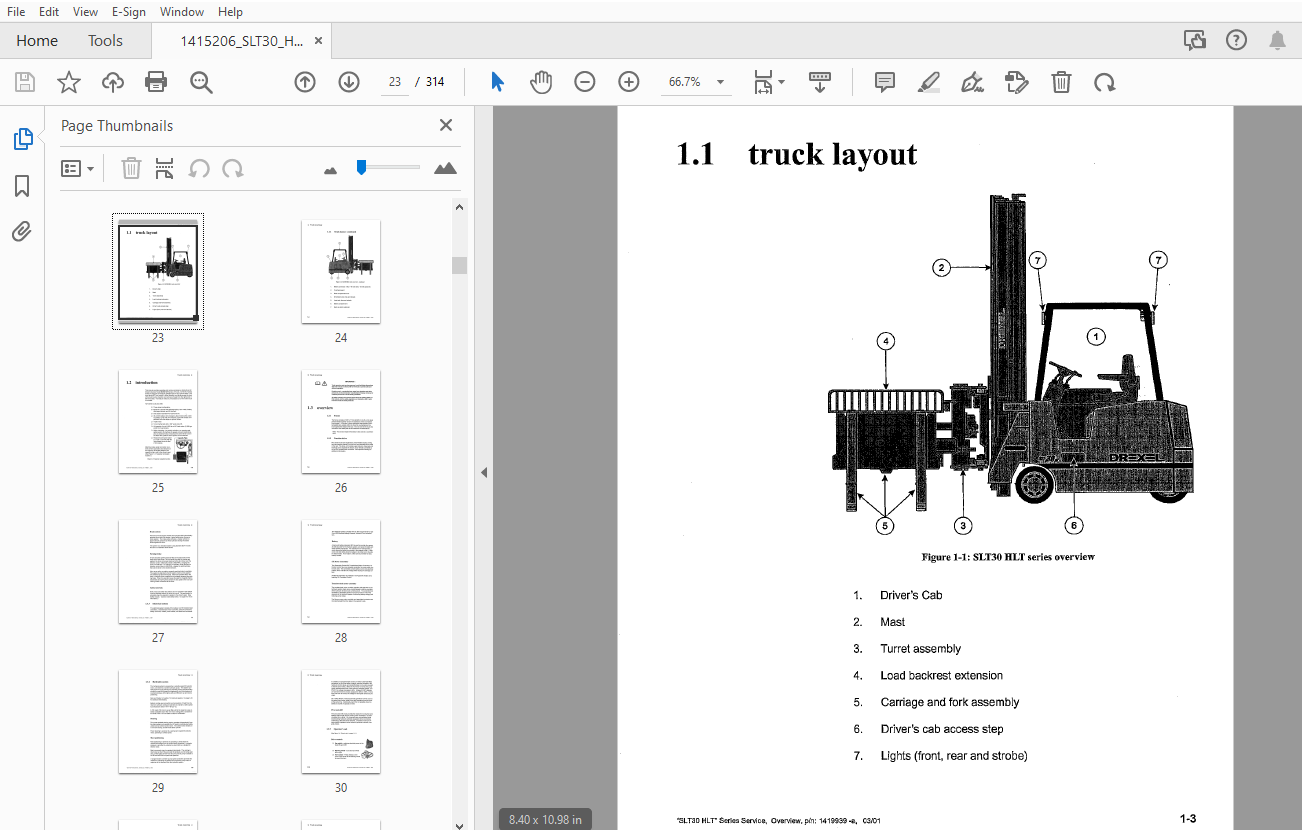Open the Page Thumbnails sidebar icon
This screenshot has height=830, width=1302.
[22, 140]
